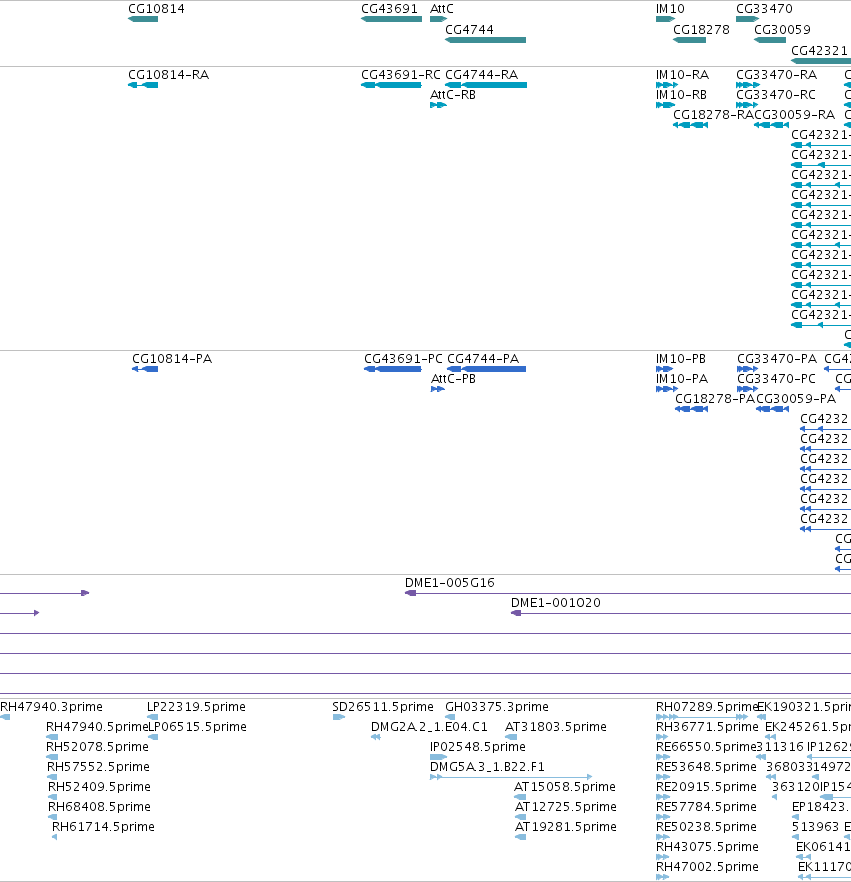Click the CG18278 gene bar
Viewport: 851px width, 882px height.
690,40
